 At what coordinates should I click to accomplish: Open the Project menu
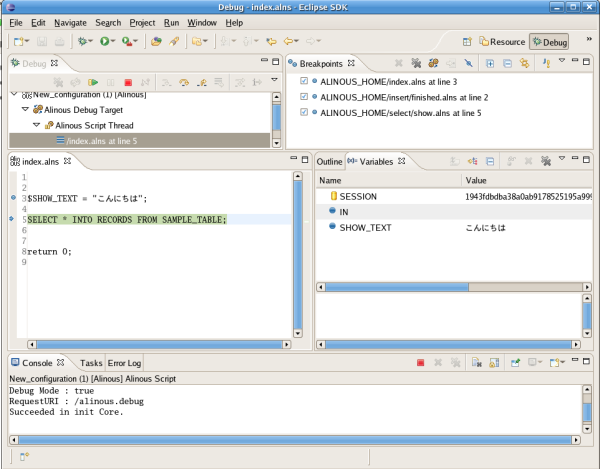tap(142, 23)
